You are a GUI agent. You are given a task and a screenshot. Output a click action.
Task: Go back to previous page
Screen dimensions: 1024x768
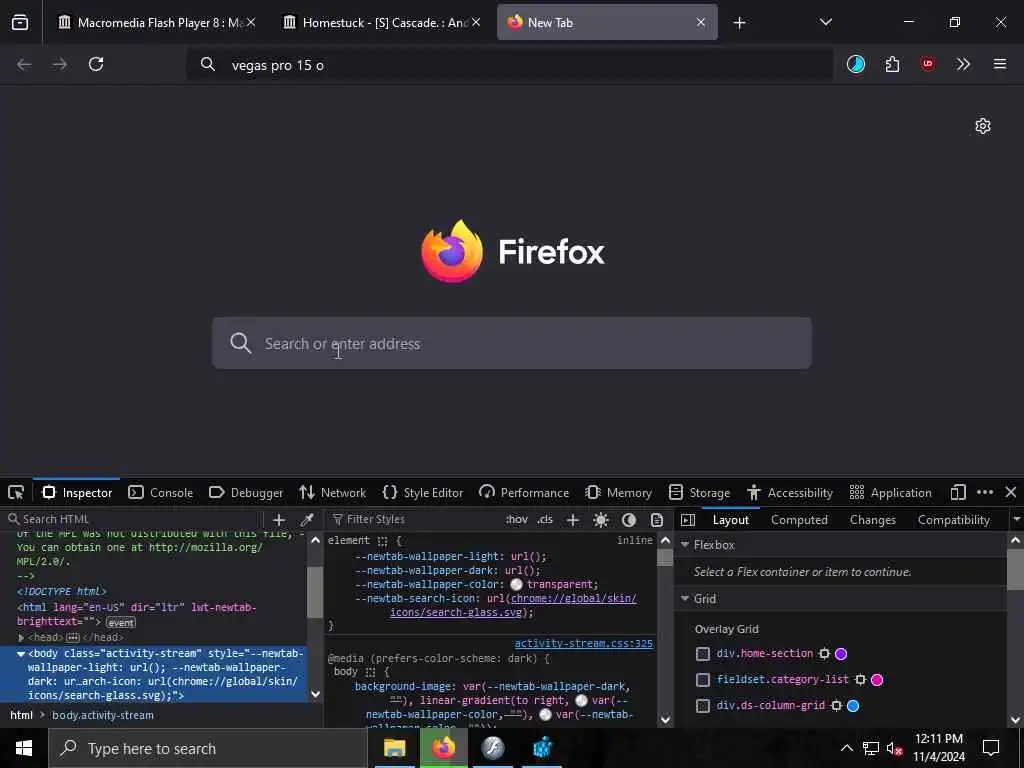pos(24,64)
